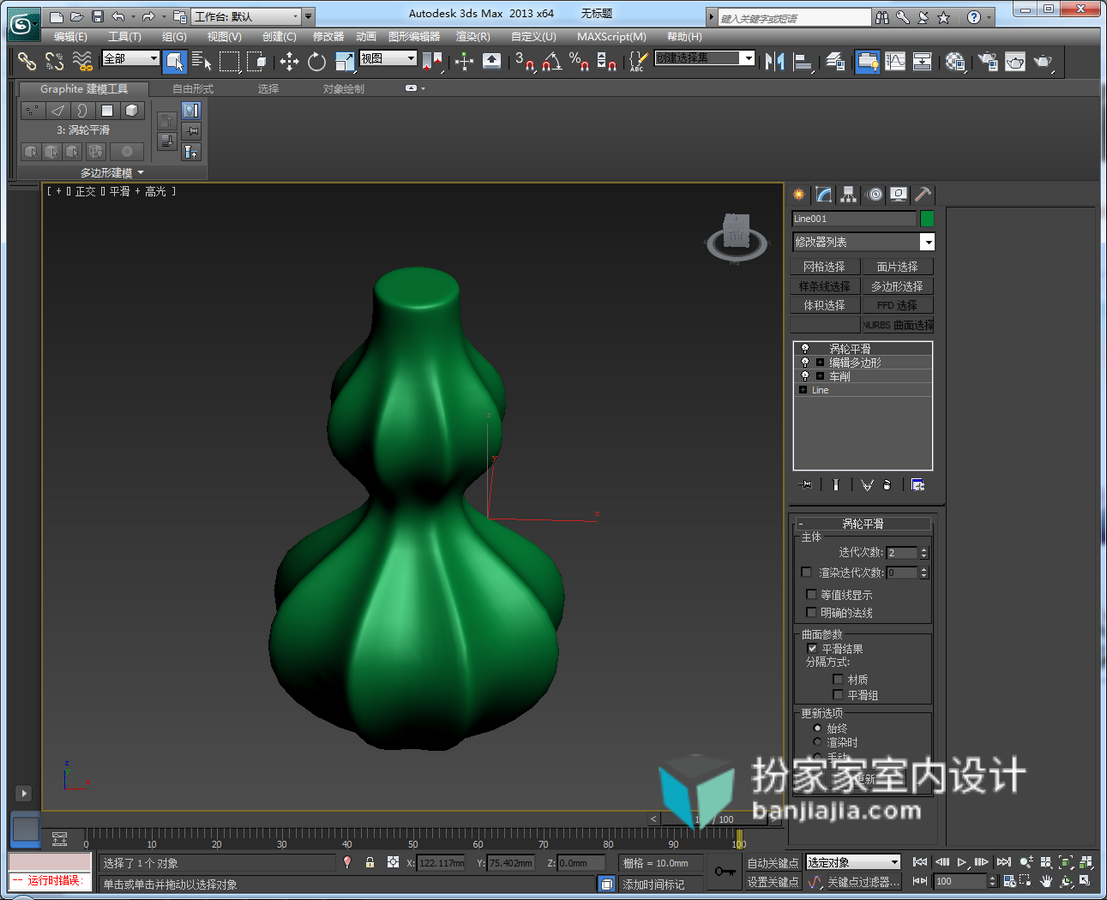The width and height of the screenshot is (1107, 900).
Task: Open Angle Snap toggle icon
Action: 552,62
